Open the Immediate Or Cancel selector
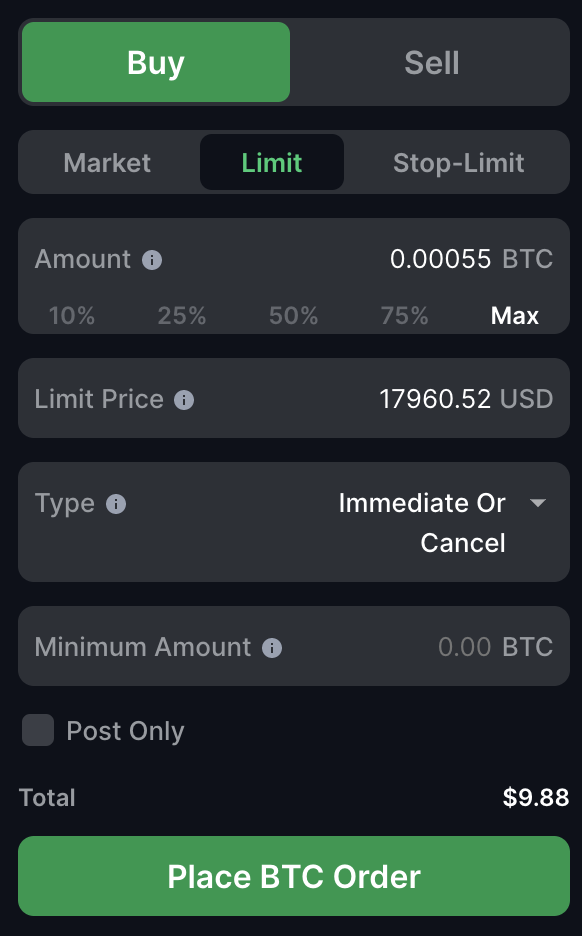The height and width of the screenshot is (936, 582). click(x=422, y=523)
